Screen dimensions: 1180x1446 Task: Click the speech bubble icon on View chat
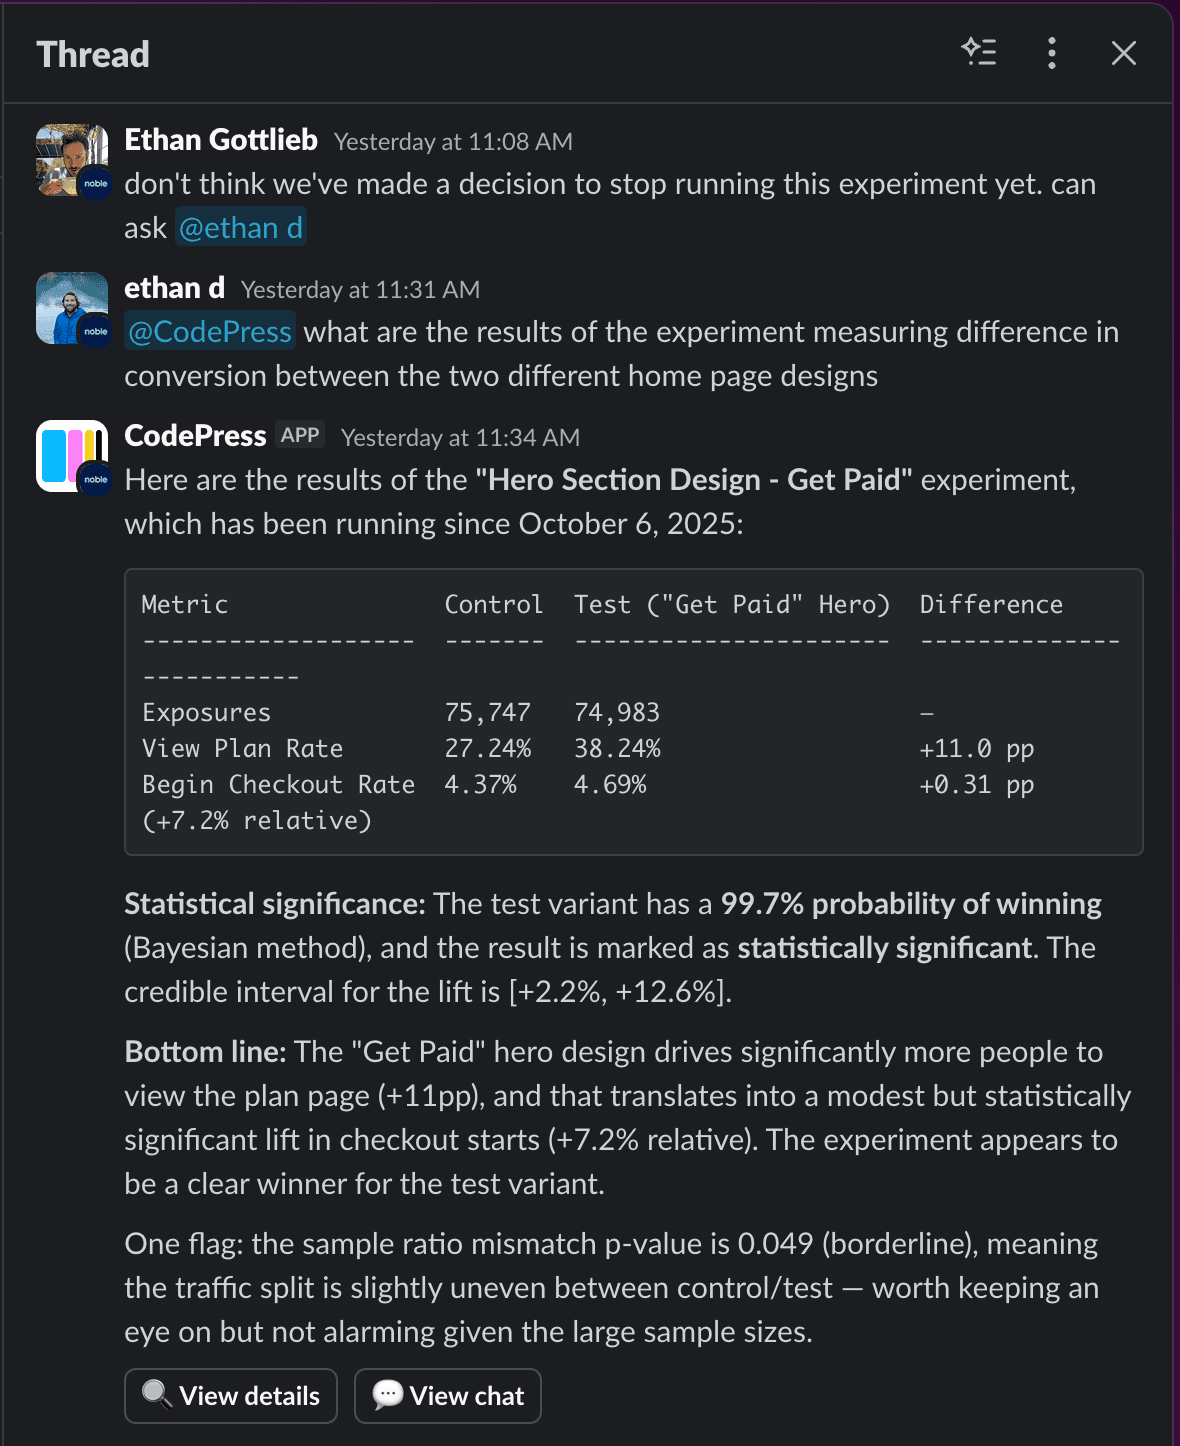coord(388,1395)
